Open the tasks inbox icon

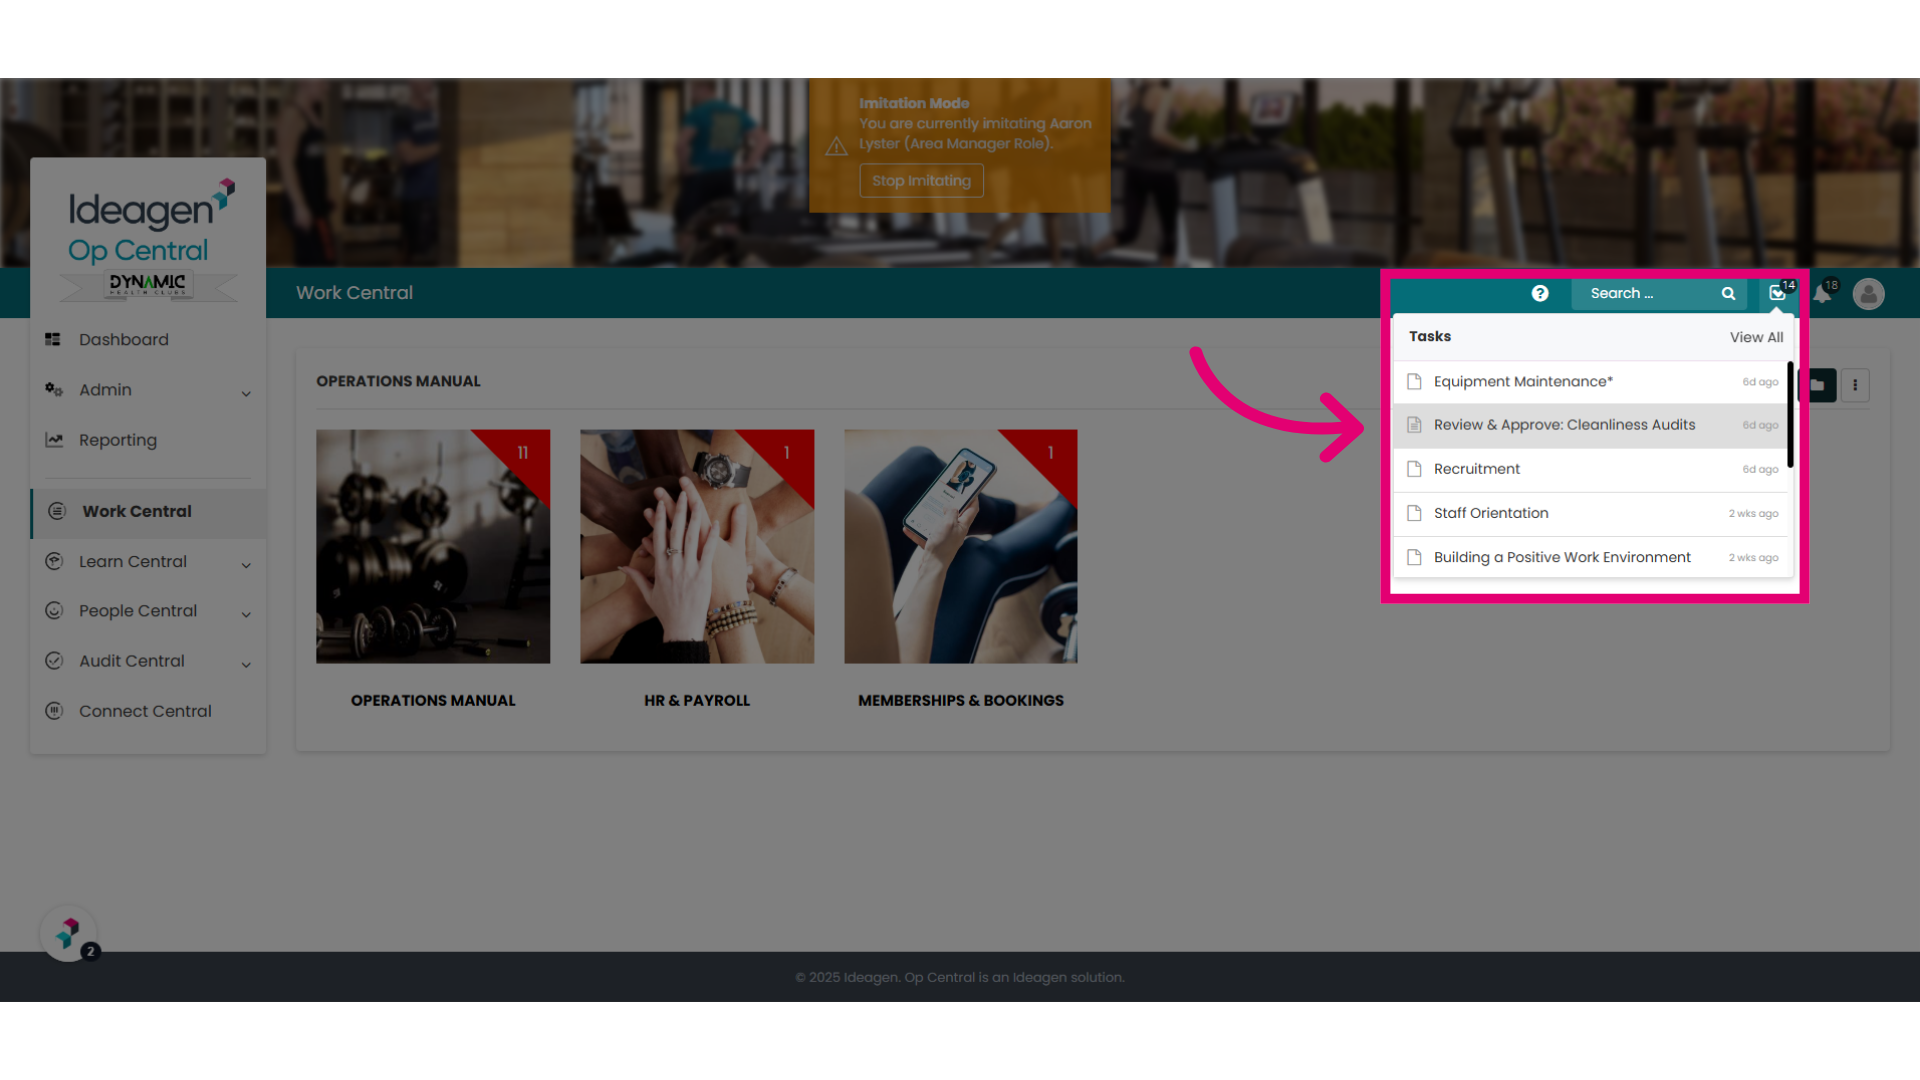[x=1777, y=293]
